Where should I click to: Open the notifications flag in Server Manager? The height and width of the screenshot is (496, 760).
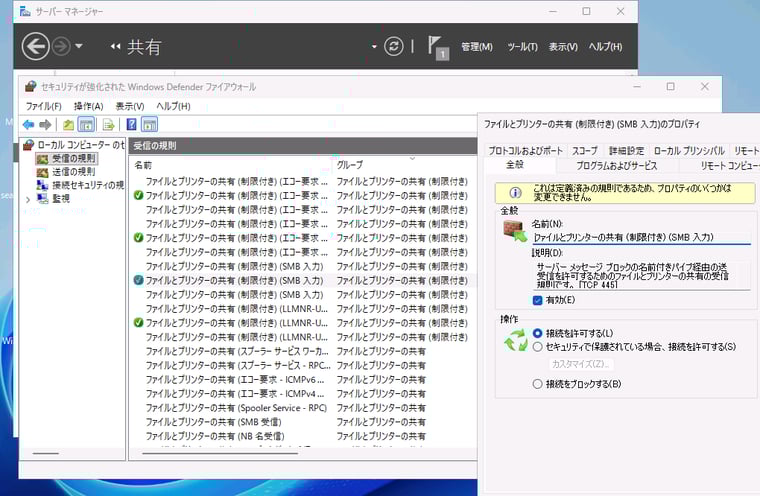(436, 45)
